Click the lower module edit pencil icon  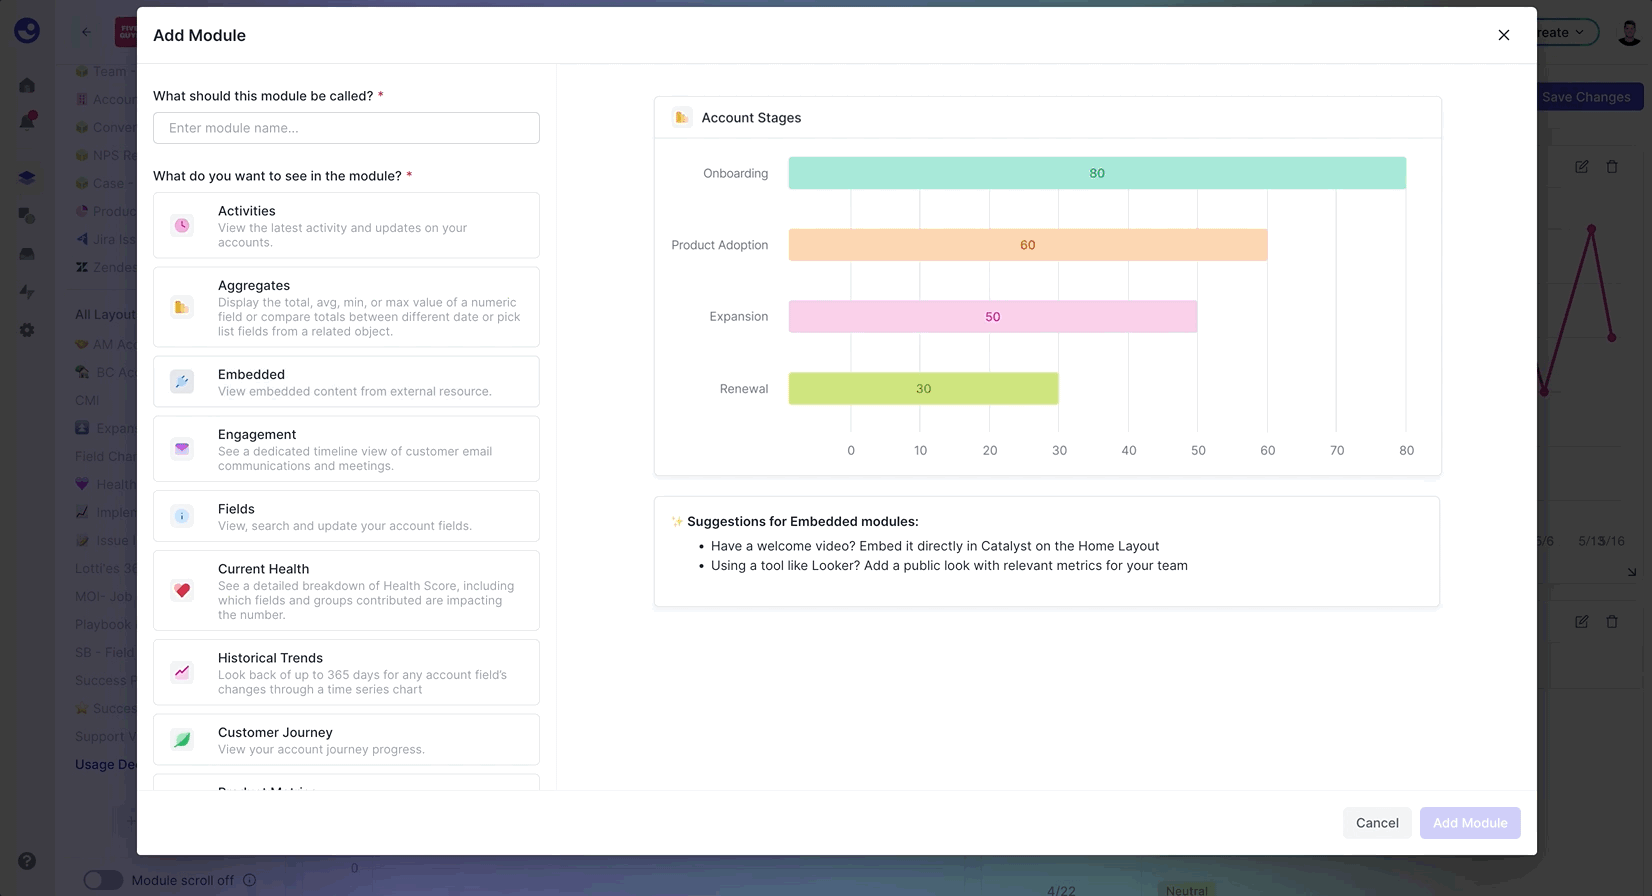coord(1582,622)
